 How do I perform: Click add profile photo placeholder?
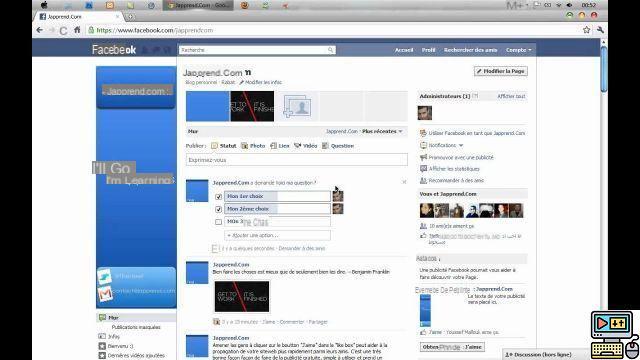[x=297, y=106]
